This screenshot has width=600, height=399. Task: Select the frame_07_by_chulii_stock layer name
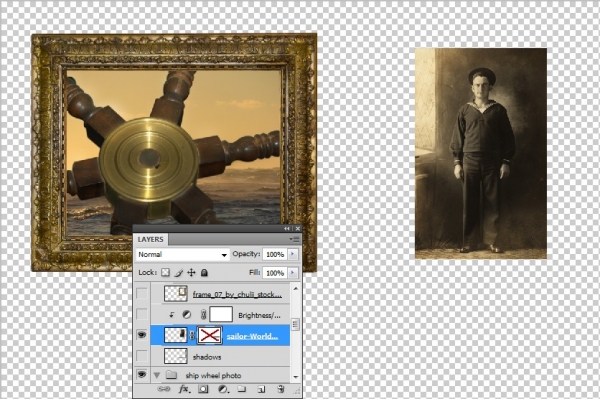click(237, 294)
